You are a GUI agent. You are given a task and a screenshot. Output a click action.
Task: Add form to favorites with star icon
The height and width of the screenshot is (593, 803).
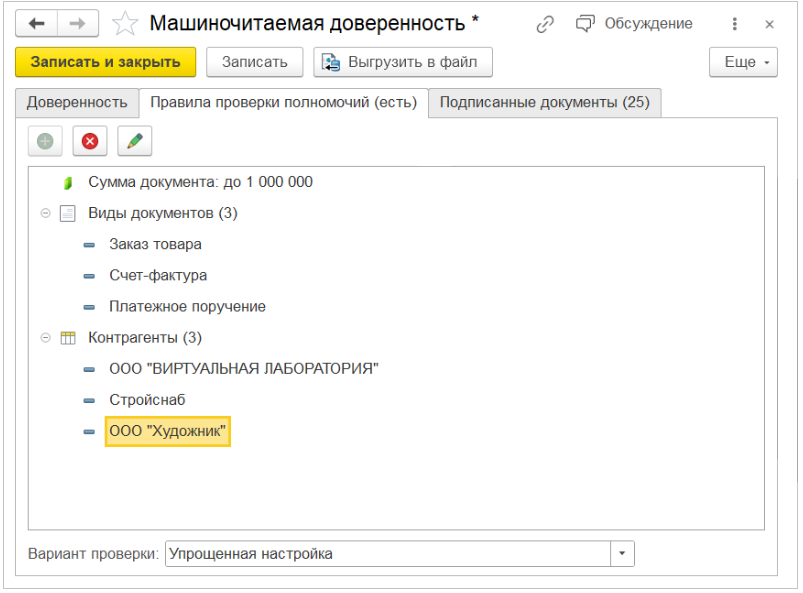pos(125,23)
